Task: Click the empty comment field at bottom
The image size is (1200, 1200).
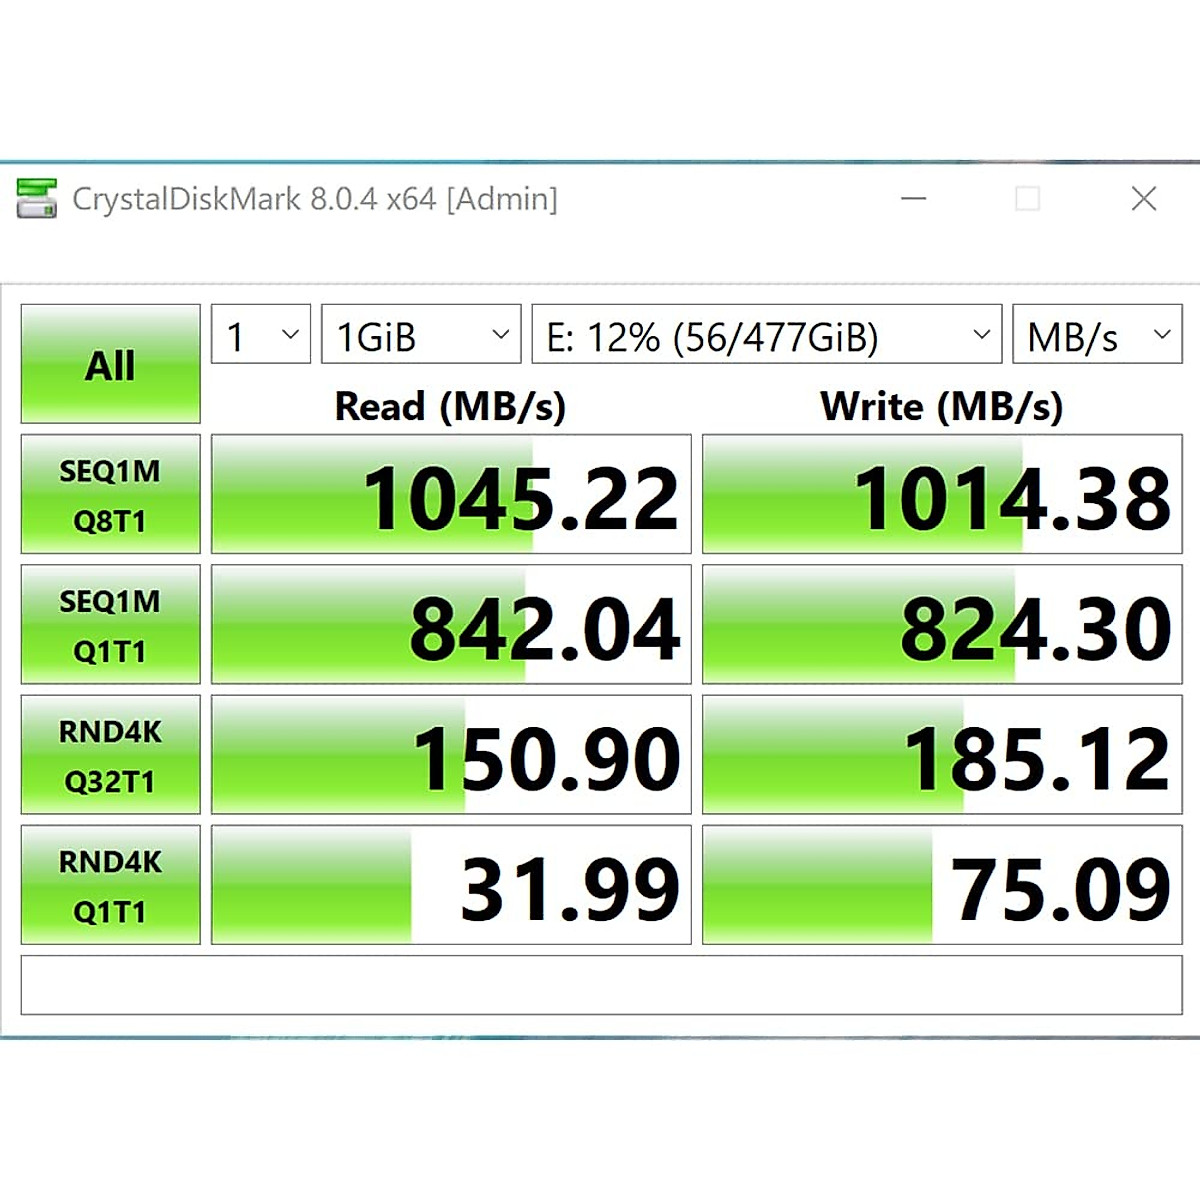Action: [601, 985]
